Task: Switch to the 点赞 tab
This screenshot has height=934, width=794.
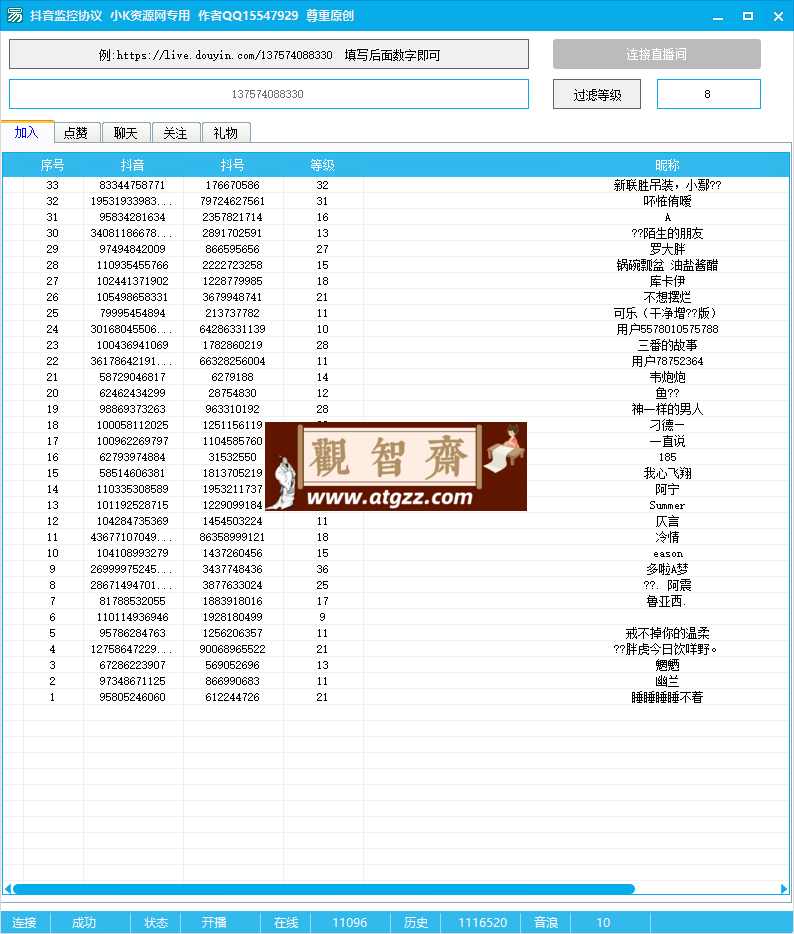Action: 76,133
